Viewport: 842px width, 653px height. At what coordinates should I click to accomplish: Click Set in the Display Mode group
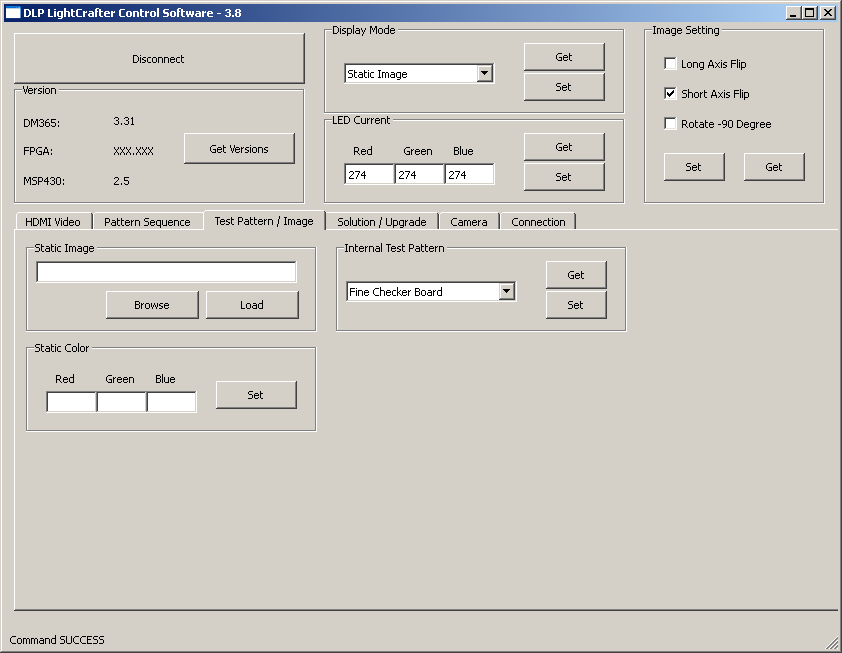tap(564, 87)
